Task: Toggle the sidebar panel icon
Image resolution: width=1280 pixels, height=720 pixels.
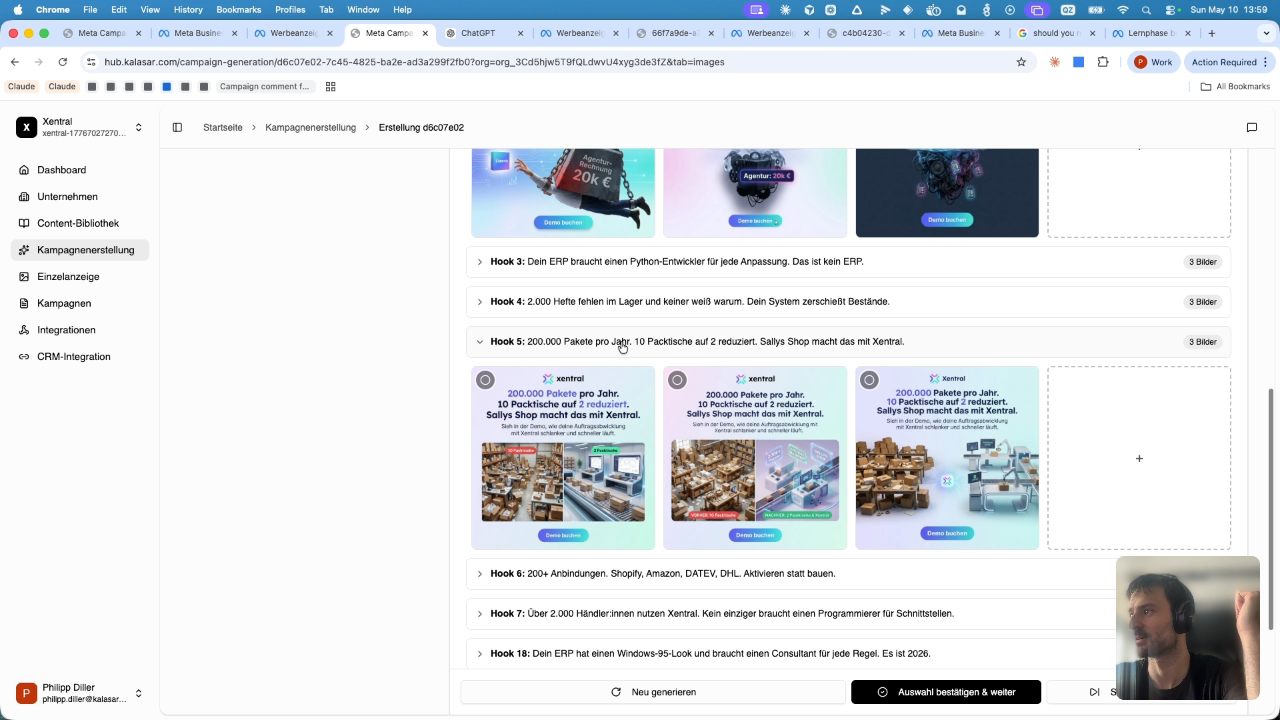Action: 177,127
